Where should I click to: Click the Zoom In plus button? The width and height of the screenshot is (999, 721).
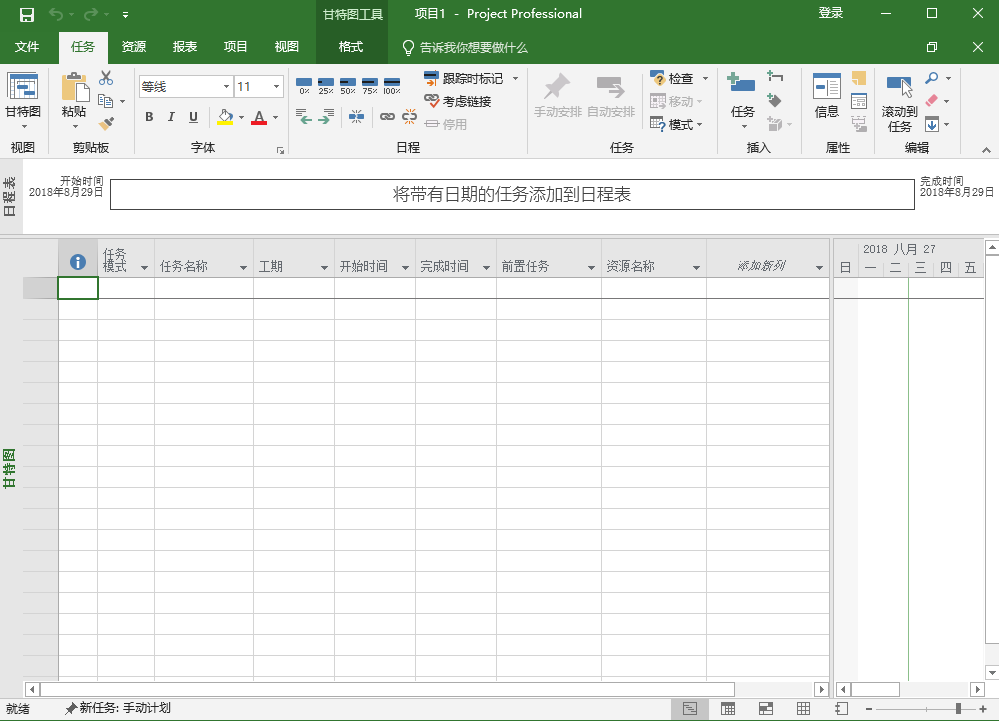click(x=983, y=708)
